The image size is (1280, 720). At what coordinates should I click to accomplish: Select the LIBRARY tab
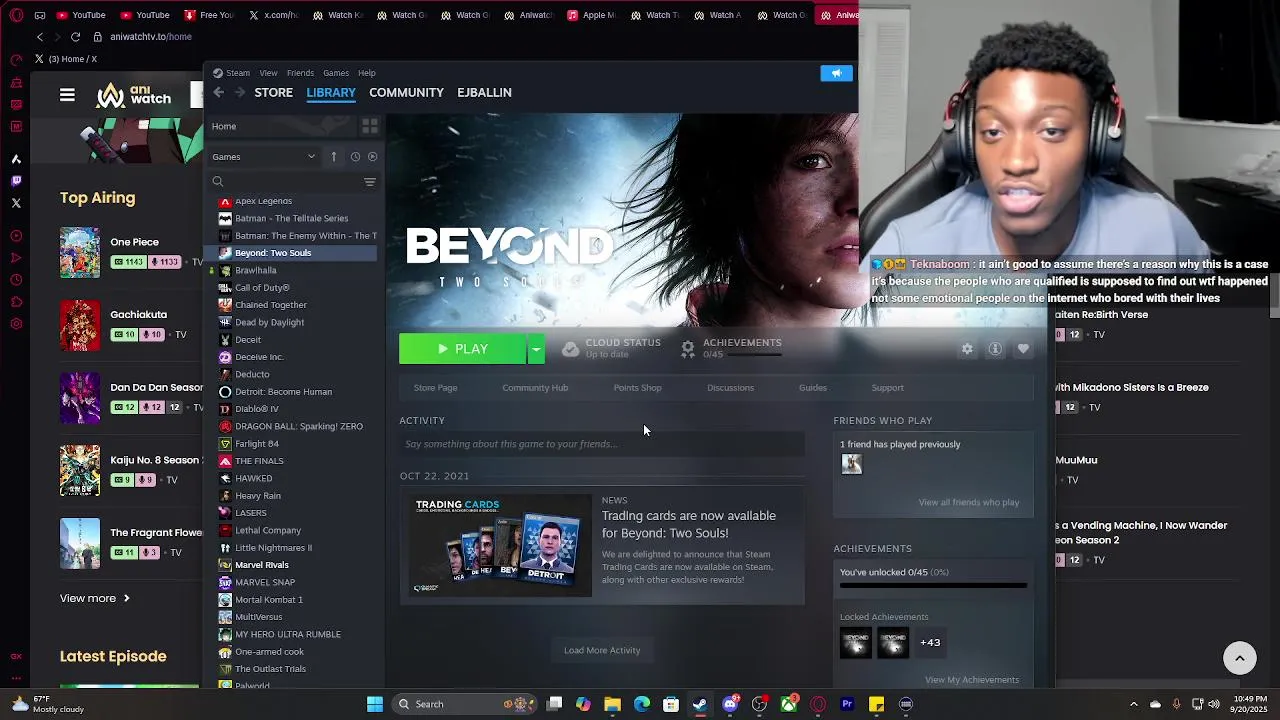click(x=331, y=92)
